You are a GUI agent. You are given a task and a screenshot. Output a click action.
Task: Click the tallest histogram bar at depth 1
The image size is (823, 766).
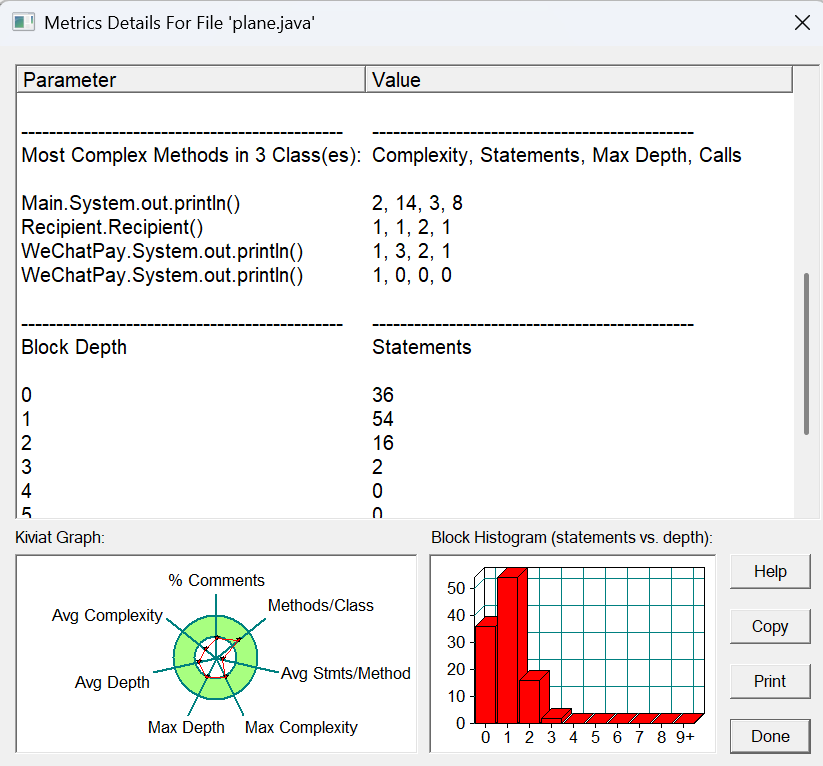click(x=509, y=648)
